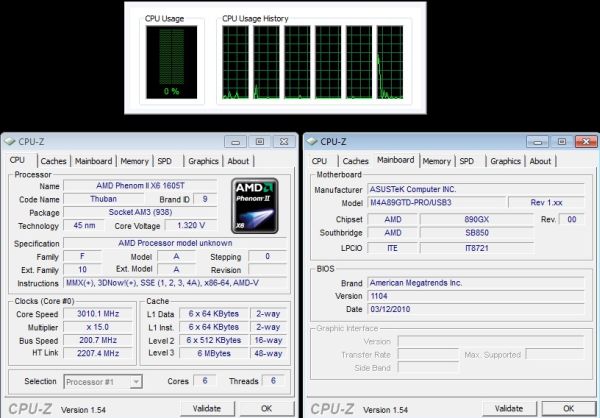Viewport: 600px width, 418px height.
Task: Click the third CPU usage history graph
Action: click(x=297, y=62)
